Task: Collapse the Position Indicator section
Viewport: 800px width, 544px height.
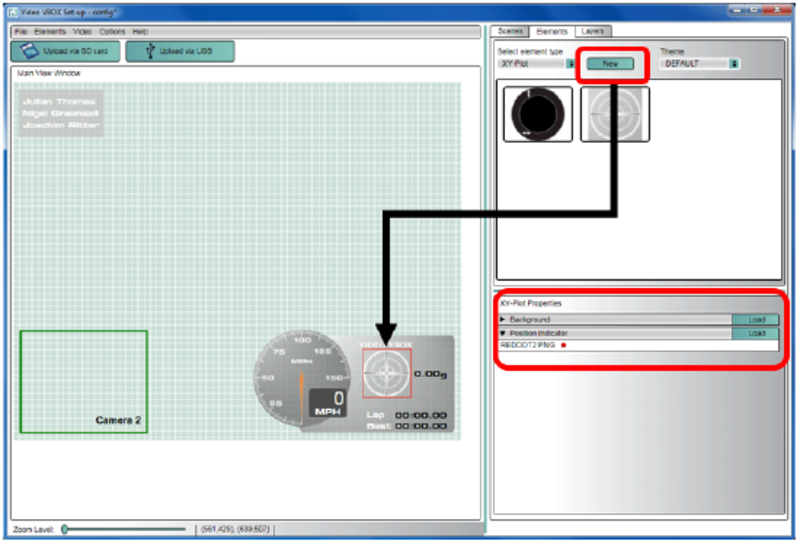Action: [x=503, y=332]
